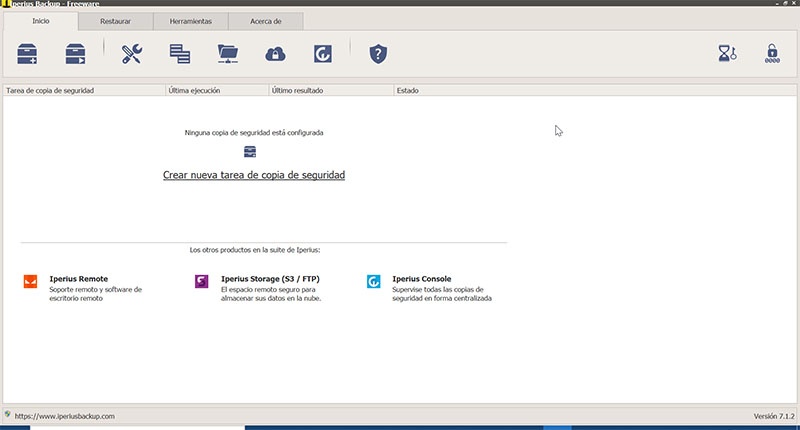Viewport: 800px width, 430px height.
Task: Click Crear nueva tarea de copia de seguridad
Action: pyautogui.click(x=254, y=175)
